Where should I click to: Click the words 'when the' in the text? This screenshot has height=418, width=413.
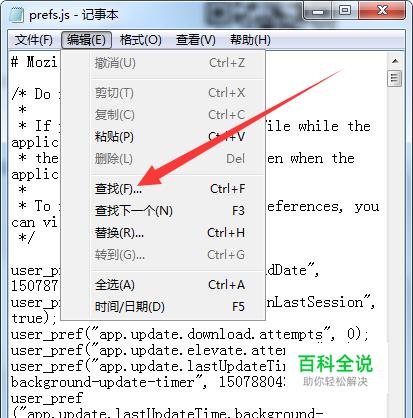[322, 158]
